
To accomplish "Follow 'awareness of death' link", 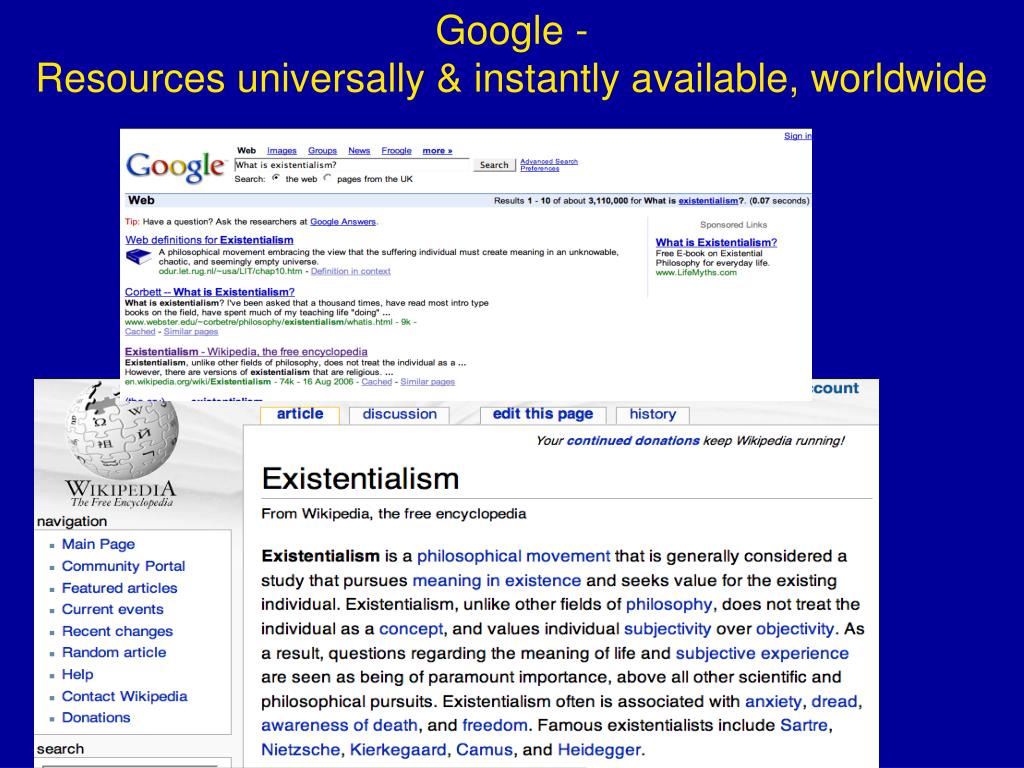I will tap(339, 726).
